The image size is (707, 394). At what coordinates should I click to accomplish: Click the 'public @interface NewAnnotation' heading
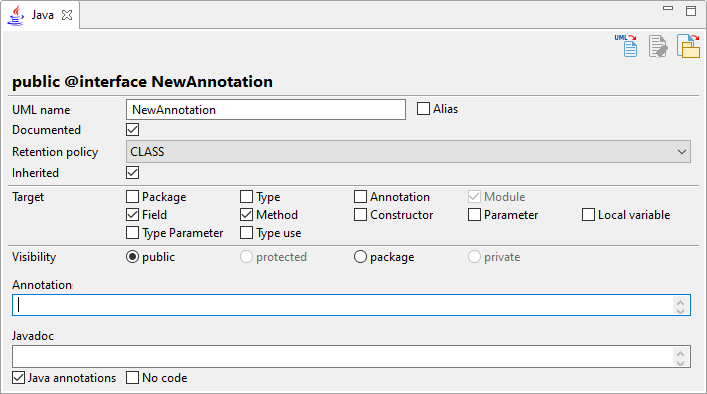(x=142, y=82)
